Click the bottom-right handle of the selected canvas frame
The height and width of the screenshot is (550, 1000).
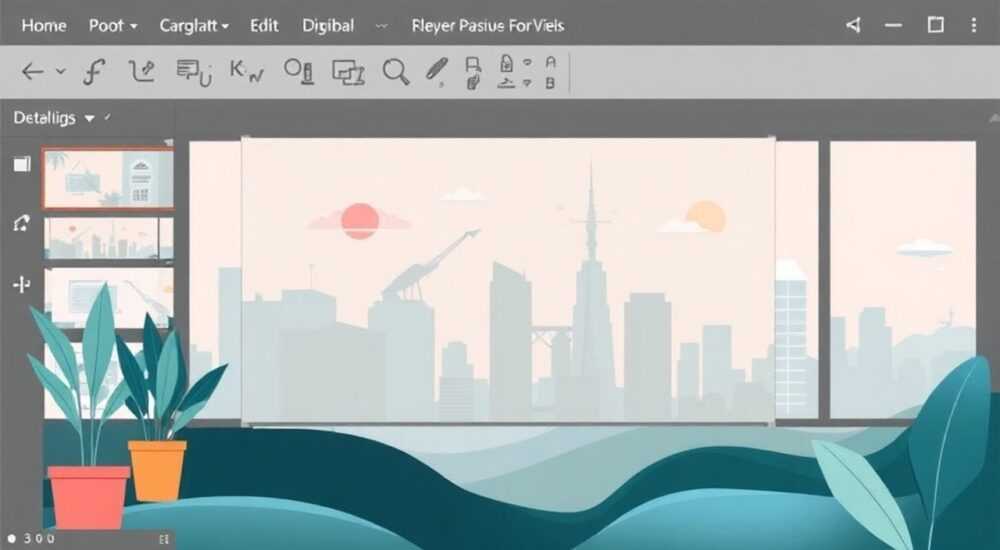772,422
